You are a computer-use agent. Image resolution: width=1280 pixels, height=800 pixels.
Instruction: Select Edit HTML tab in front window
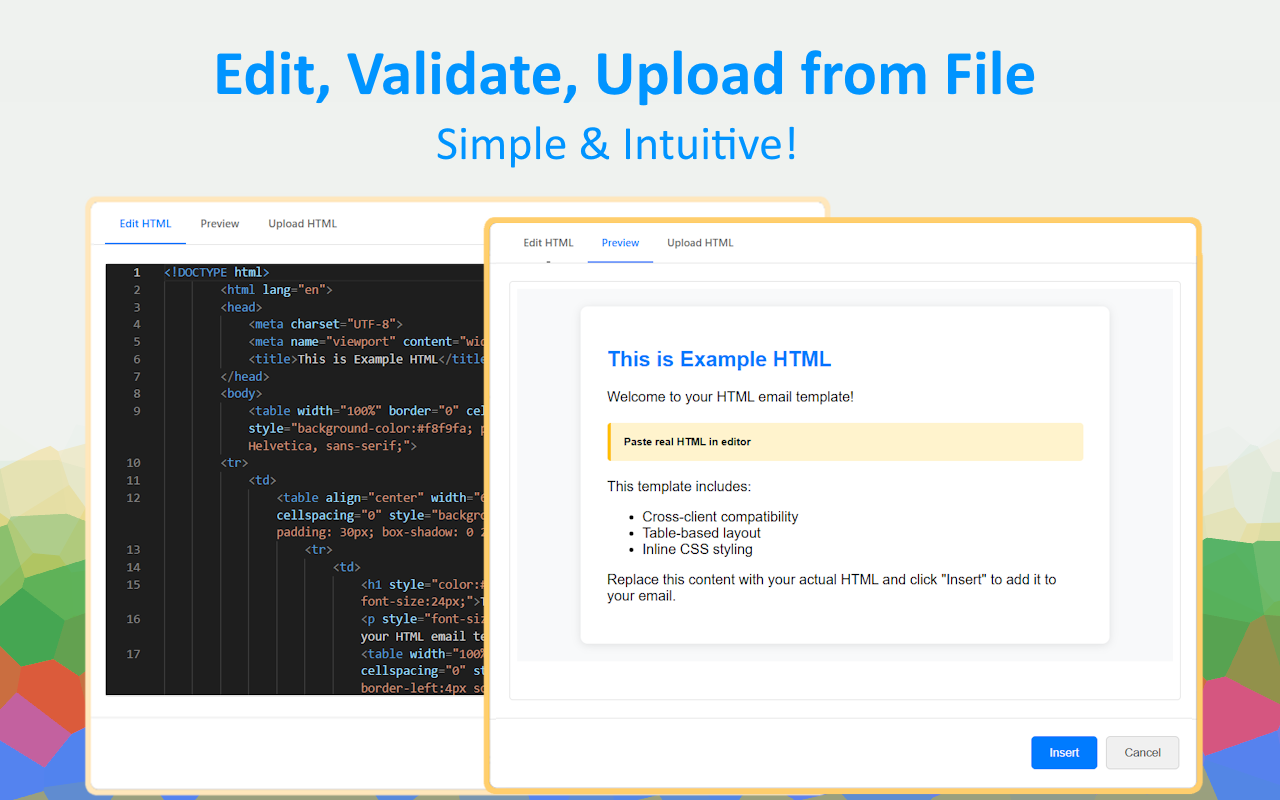[548, 243]
